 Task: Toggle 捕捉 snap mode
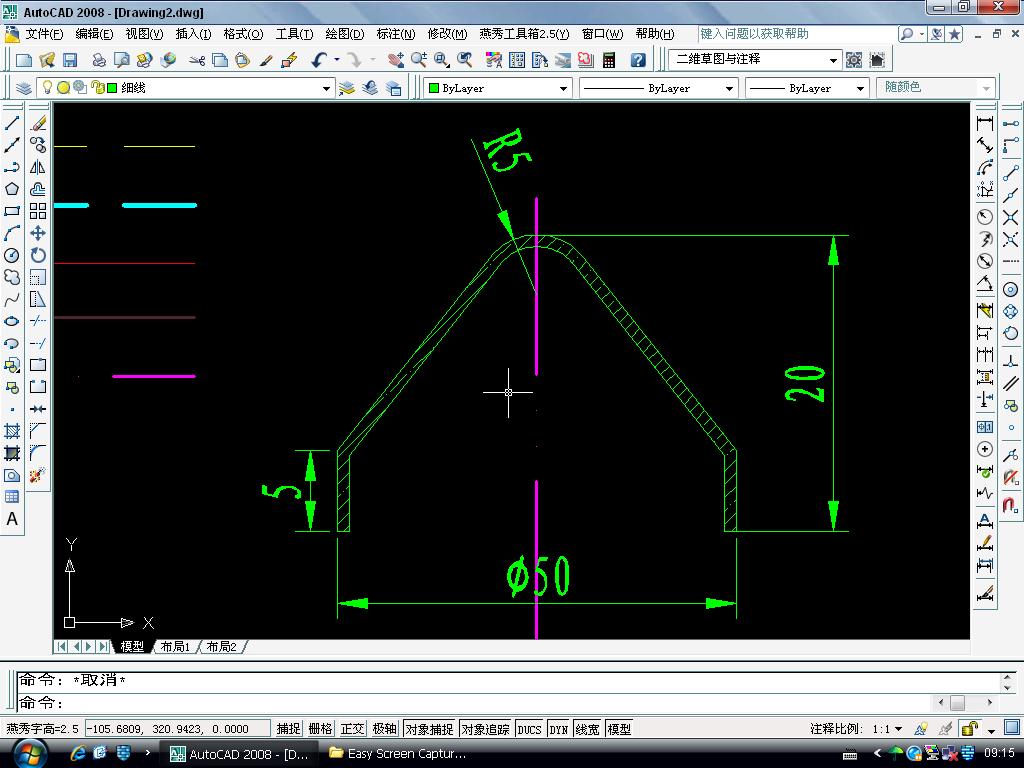coord(288,729)
